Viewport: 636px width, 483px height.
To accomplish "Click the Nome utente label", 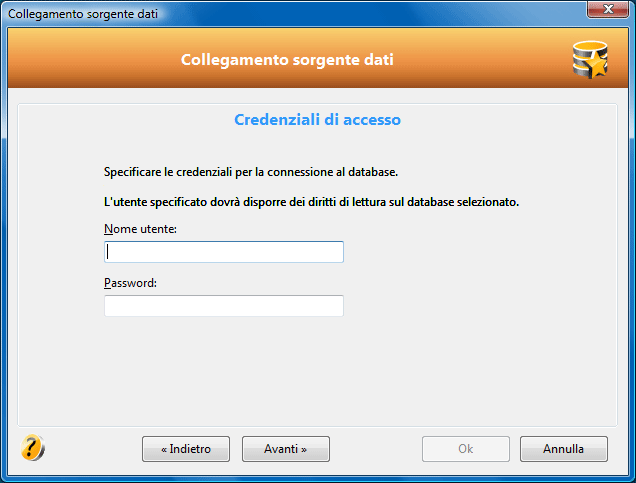I will [140, 229].
